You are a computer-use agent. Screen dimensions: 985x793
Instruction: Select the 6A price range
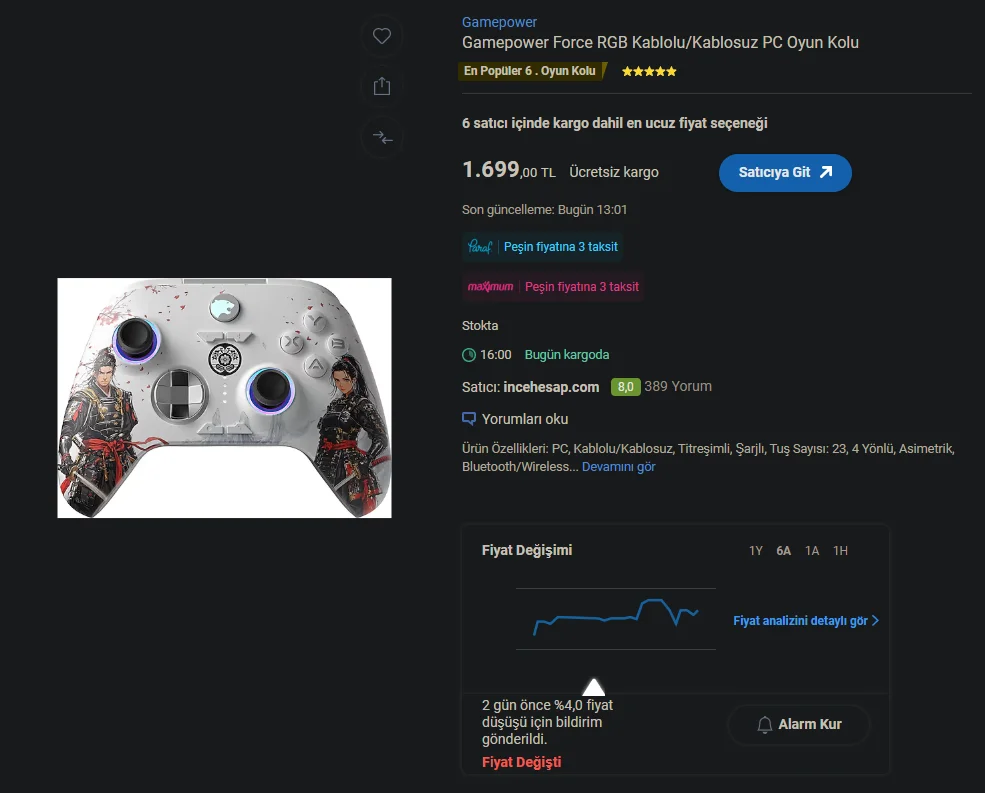click(784, 551)
